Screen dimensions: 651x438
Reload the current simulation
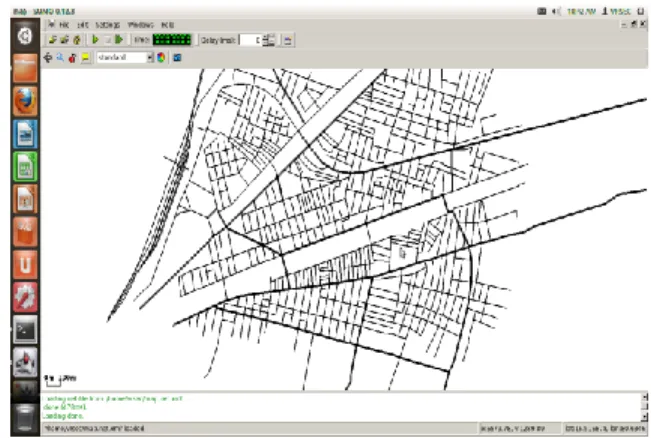(x=77, y=40)
